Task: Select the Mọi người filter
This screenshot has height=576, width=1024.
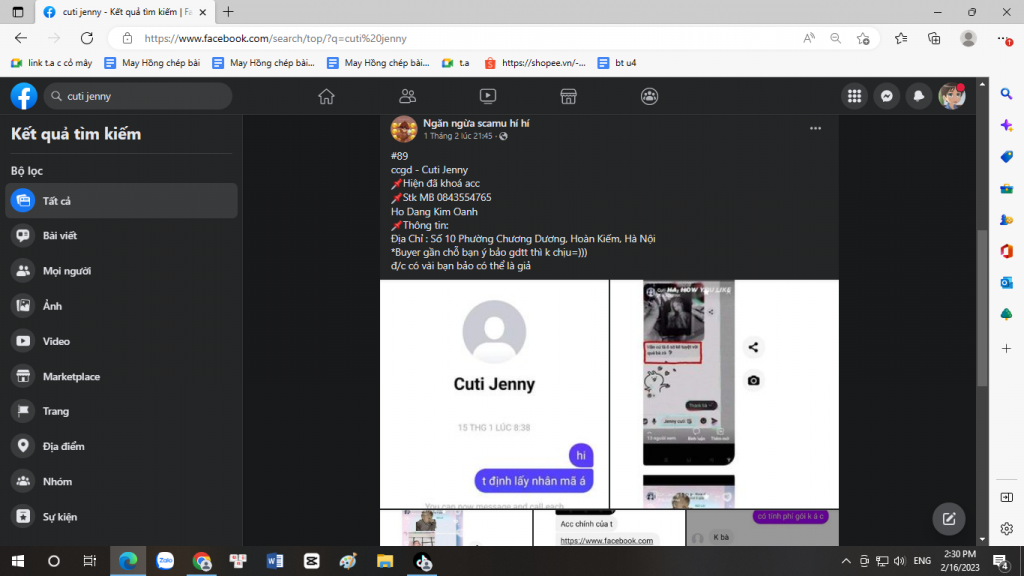Action: (66, 271)
